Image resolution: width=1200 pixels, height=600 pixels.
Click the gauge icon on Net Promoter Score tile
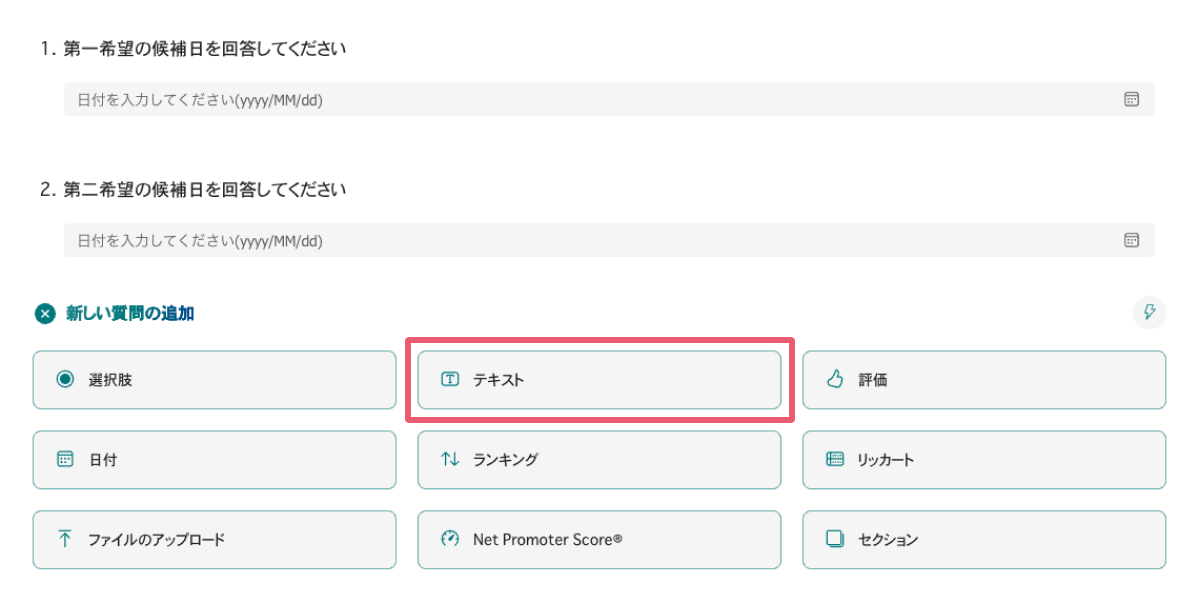451,539
